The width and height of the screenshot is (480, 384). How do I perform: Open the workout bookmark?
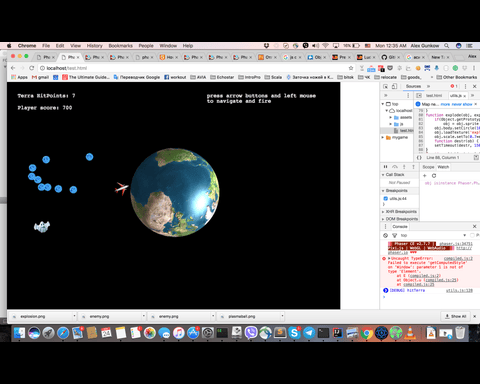point(175,77)
